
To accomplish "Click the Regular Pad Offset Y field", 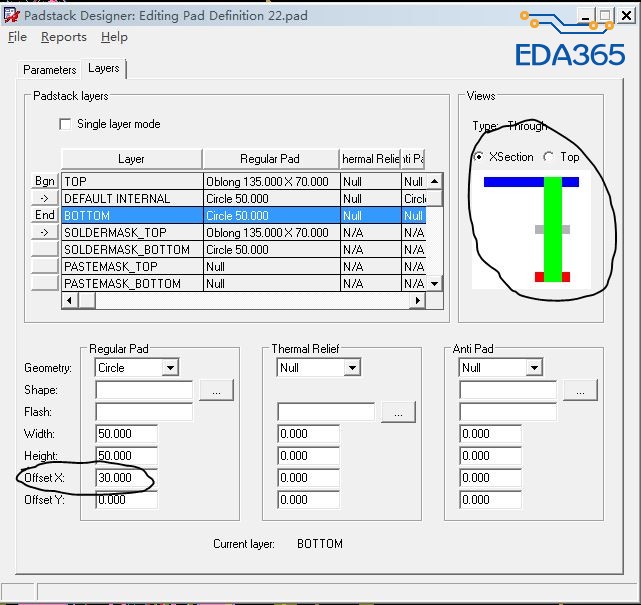I will point(126,500).
